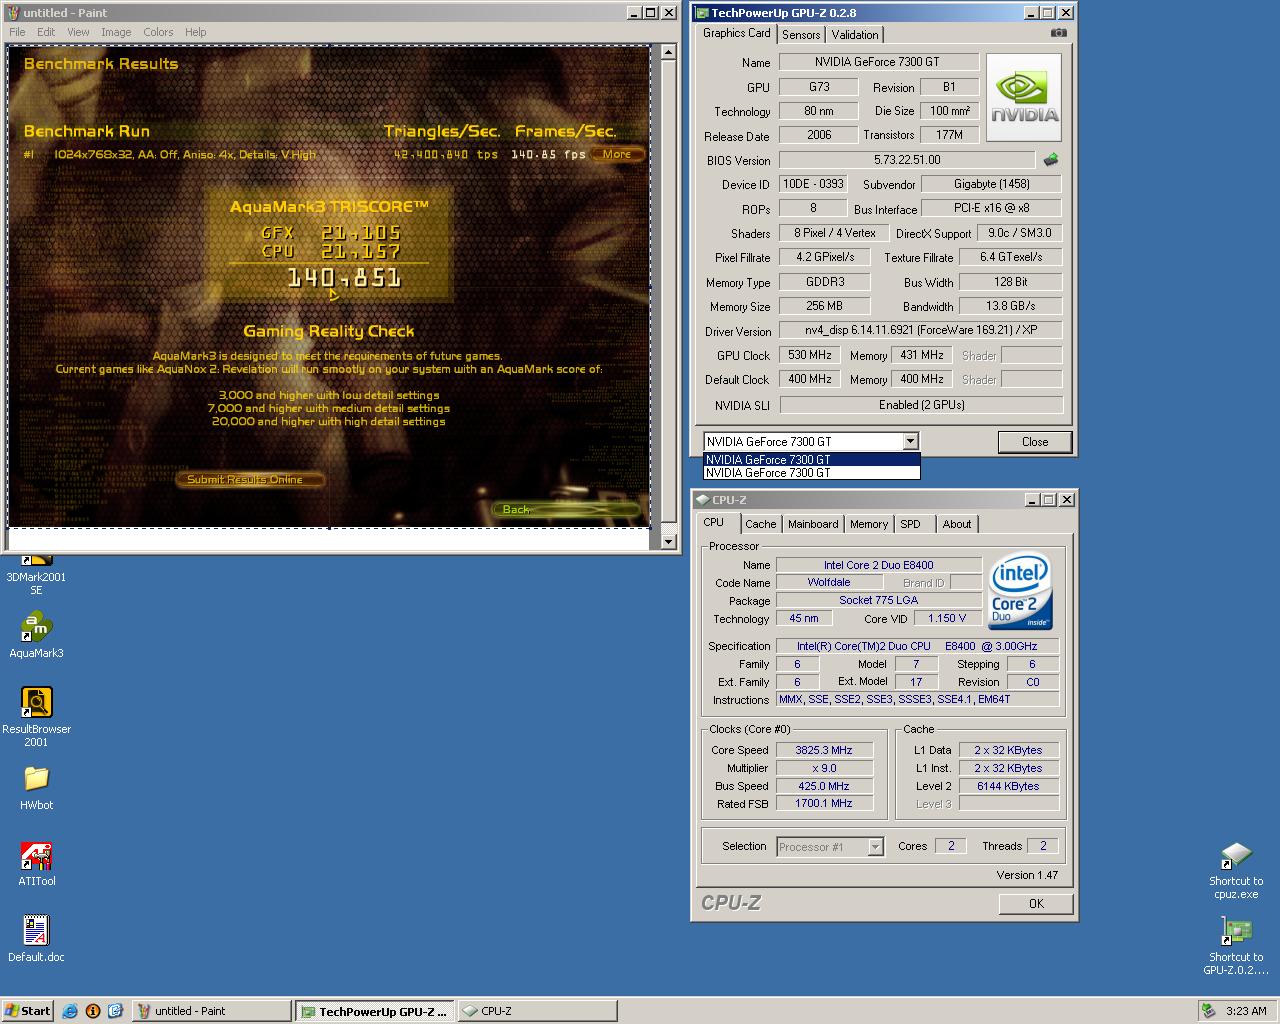The height and width of the screenshot is (1024, 1280).
Task: Click the Intel Core 2 Duo logo
Action: tap(1020, 592)
